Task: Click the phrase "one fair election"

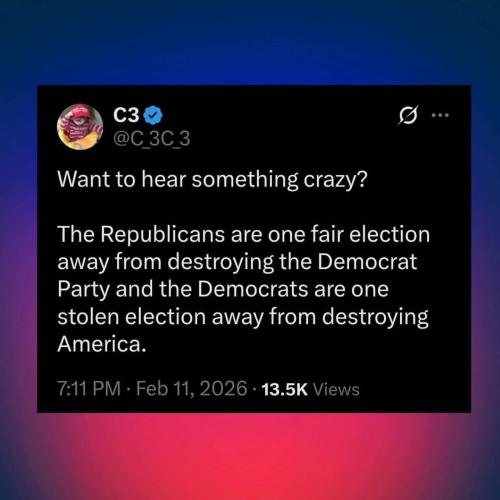Action: (x=349, y=234)
